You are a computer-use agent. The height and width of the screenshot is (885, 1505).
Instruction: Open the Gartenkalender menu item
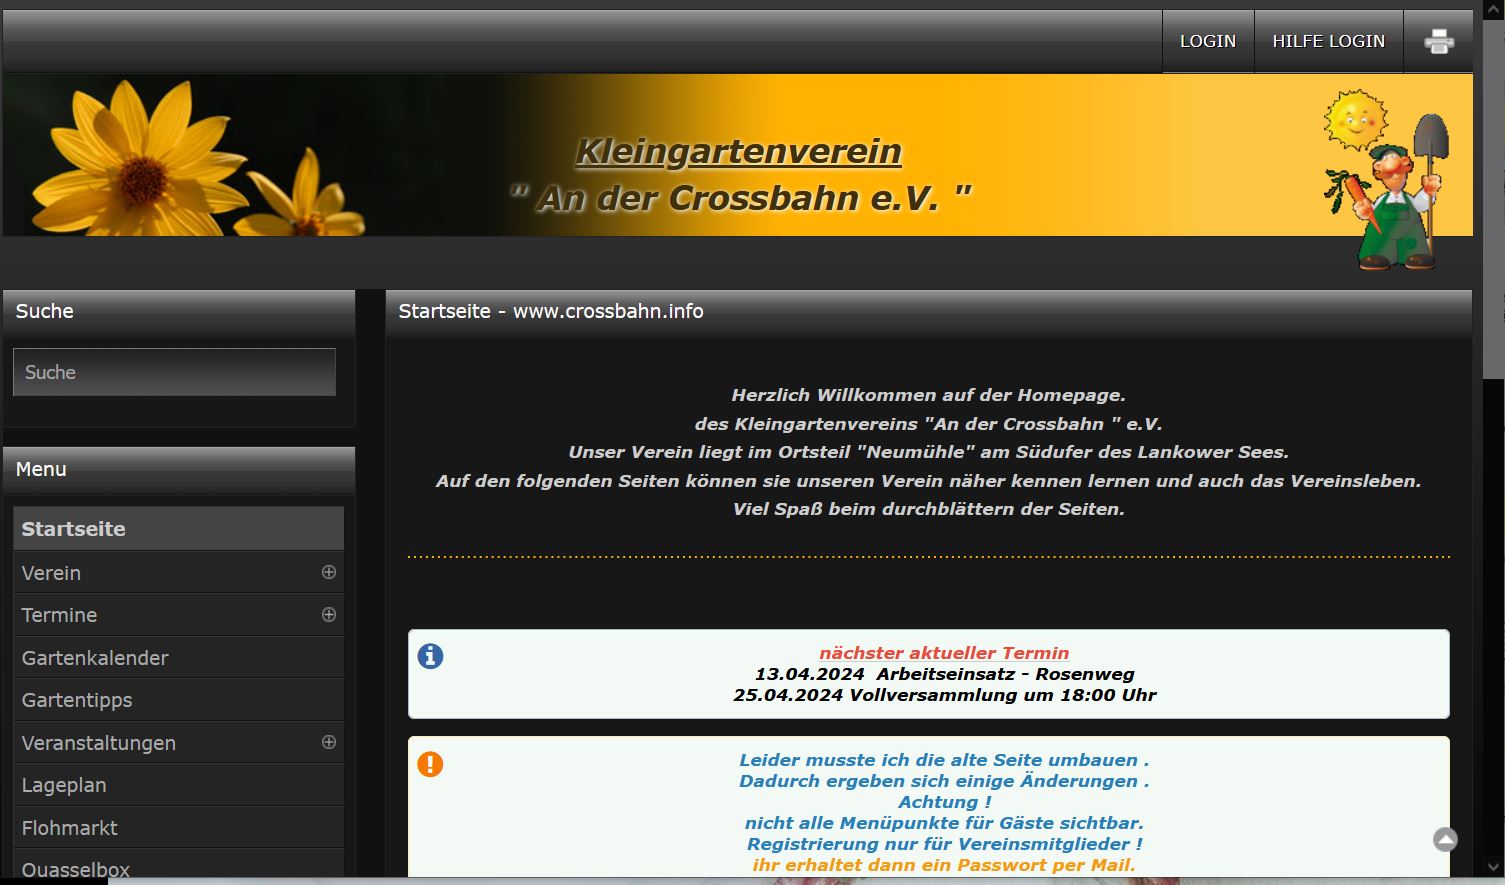coord(95,658)
